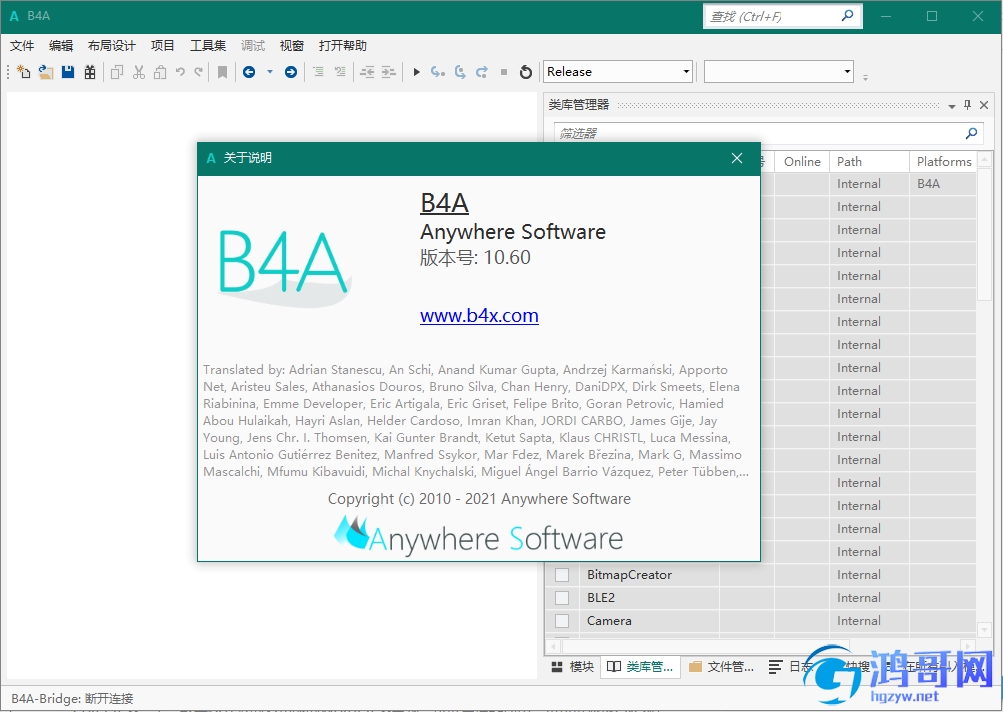Screen dimensions: 1003x712
Task: Open the 视窗 menu
Action: click(x=291, y=45)
